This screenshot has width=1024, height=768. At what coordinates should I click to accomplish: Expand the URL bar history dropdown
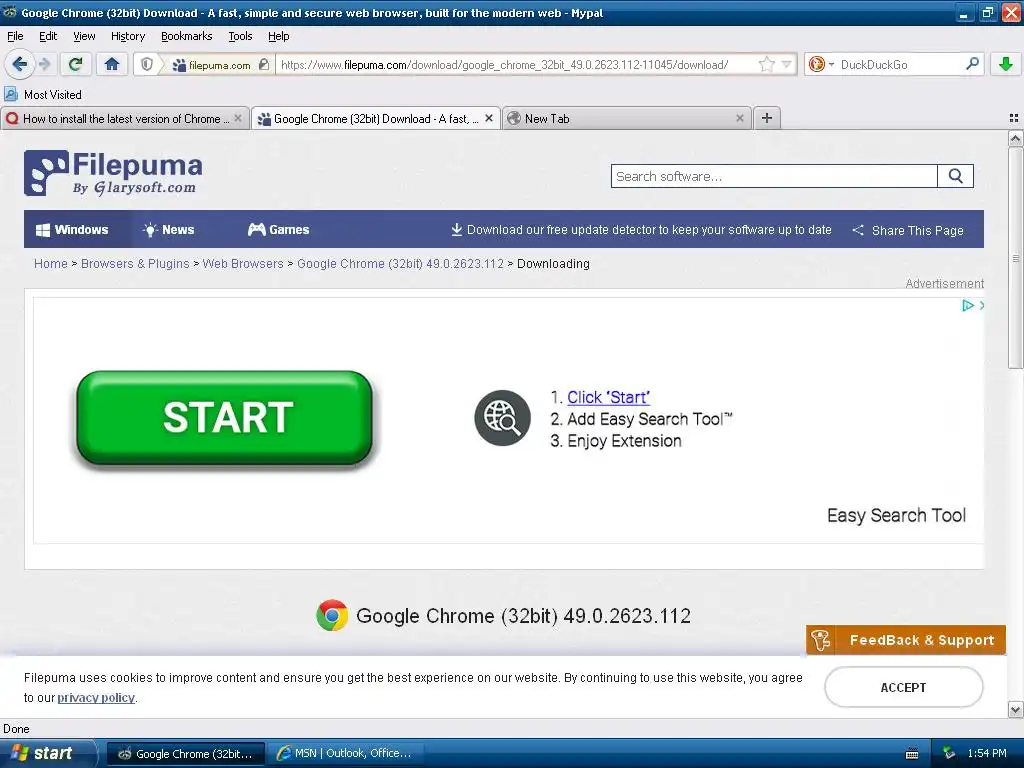coord(786,64)
